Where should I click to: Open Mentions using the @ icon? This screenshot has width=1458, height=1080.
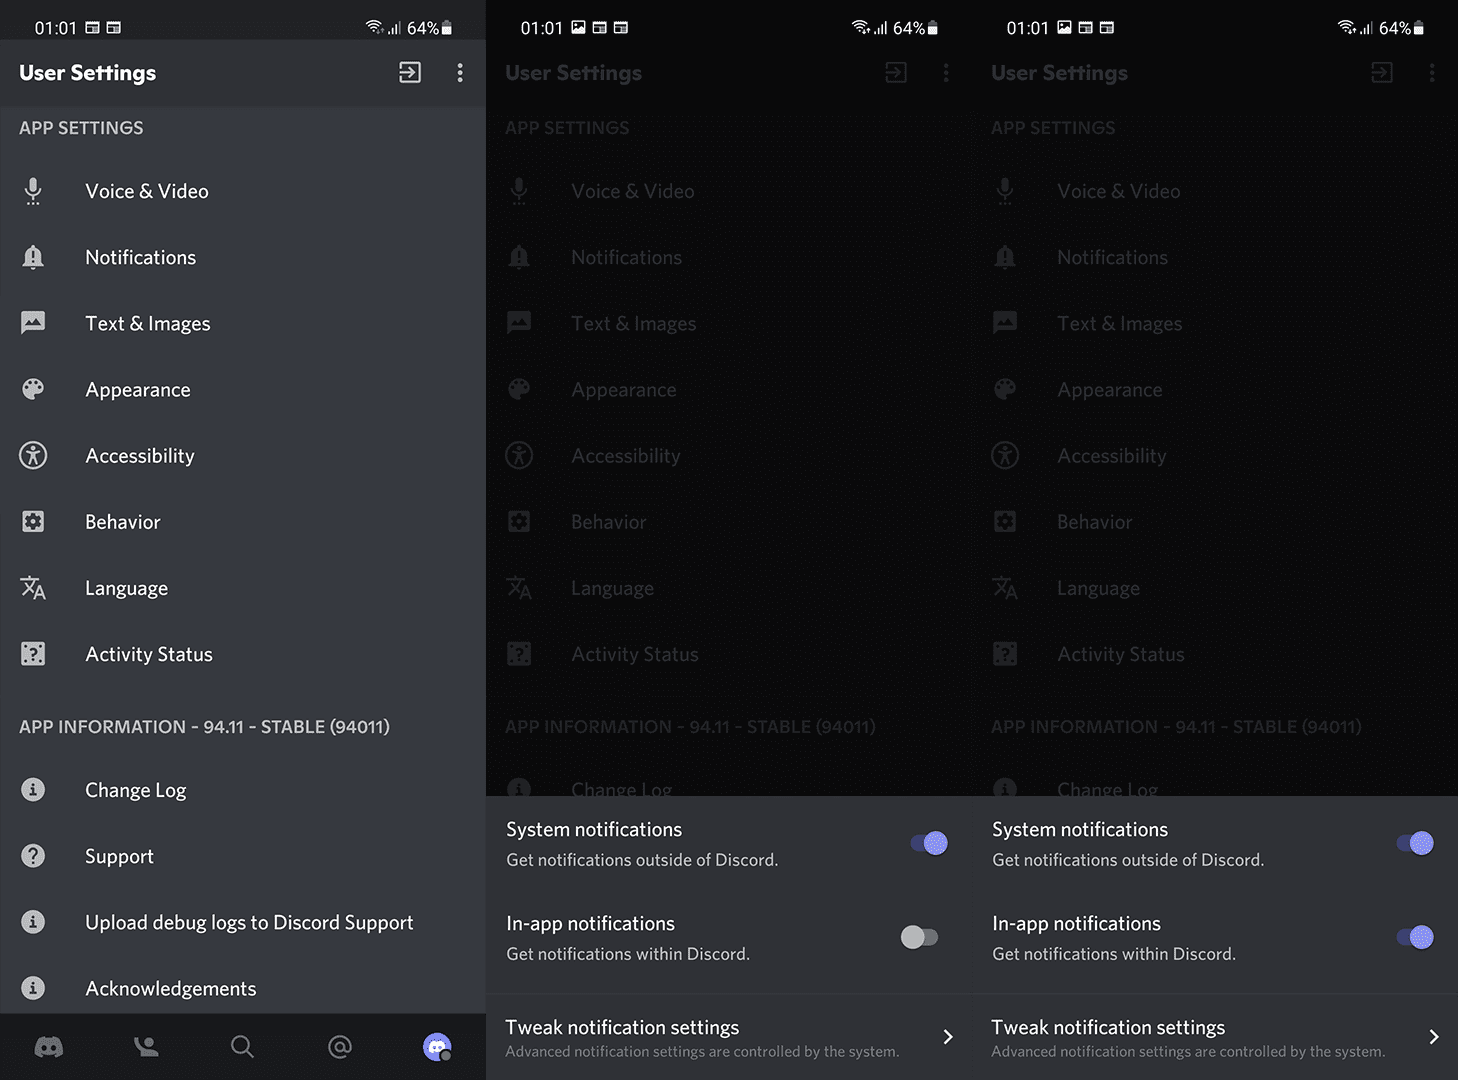339,1047
